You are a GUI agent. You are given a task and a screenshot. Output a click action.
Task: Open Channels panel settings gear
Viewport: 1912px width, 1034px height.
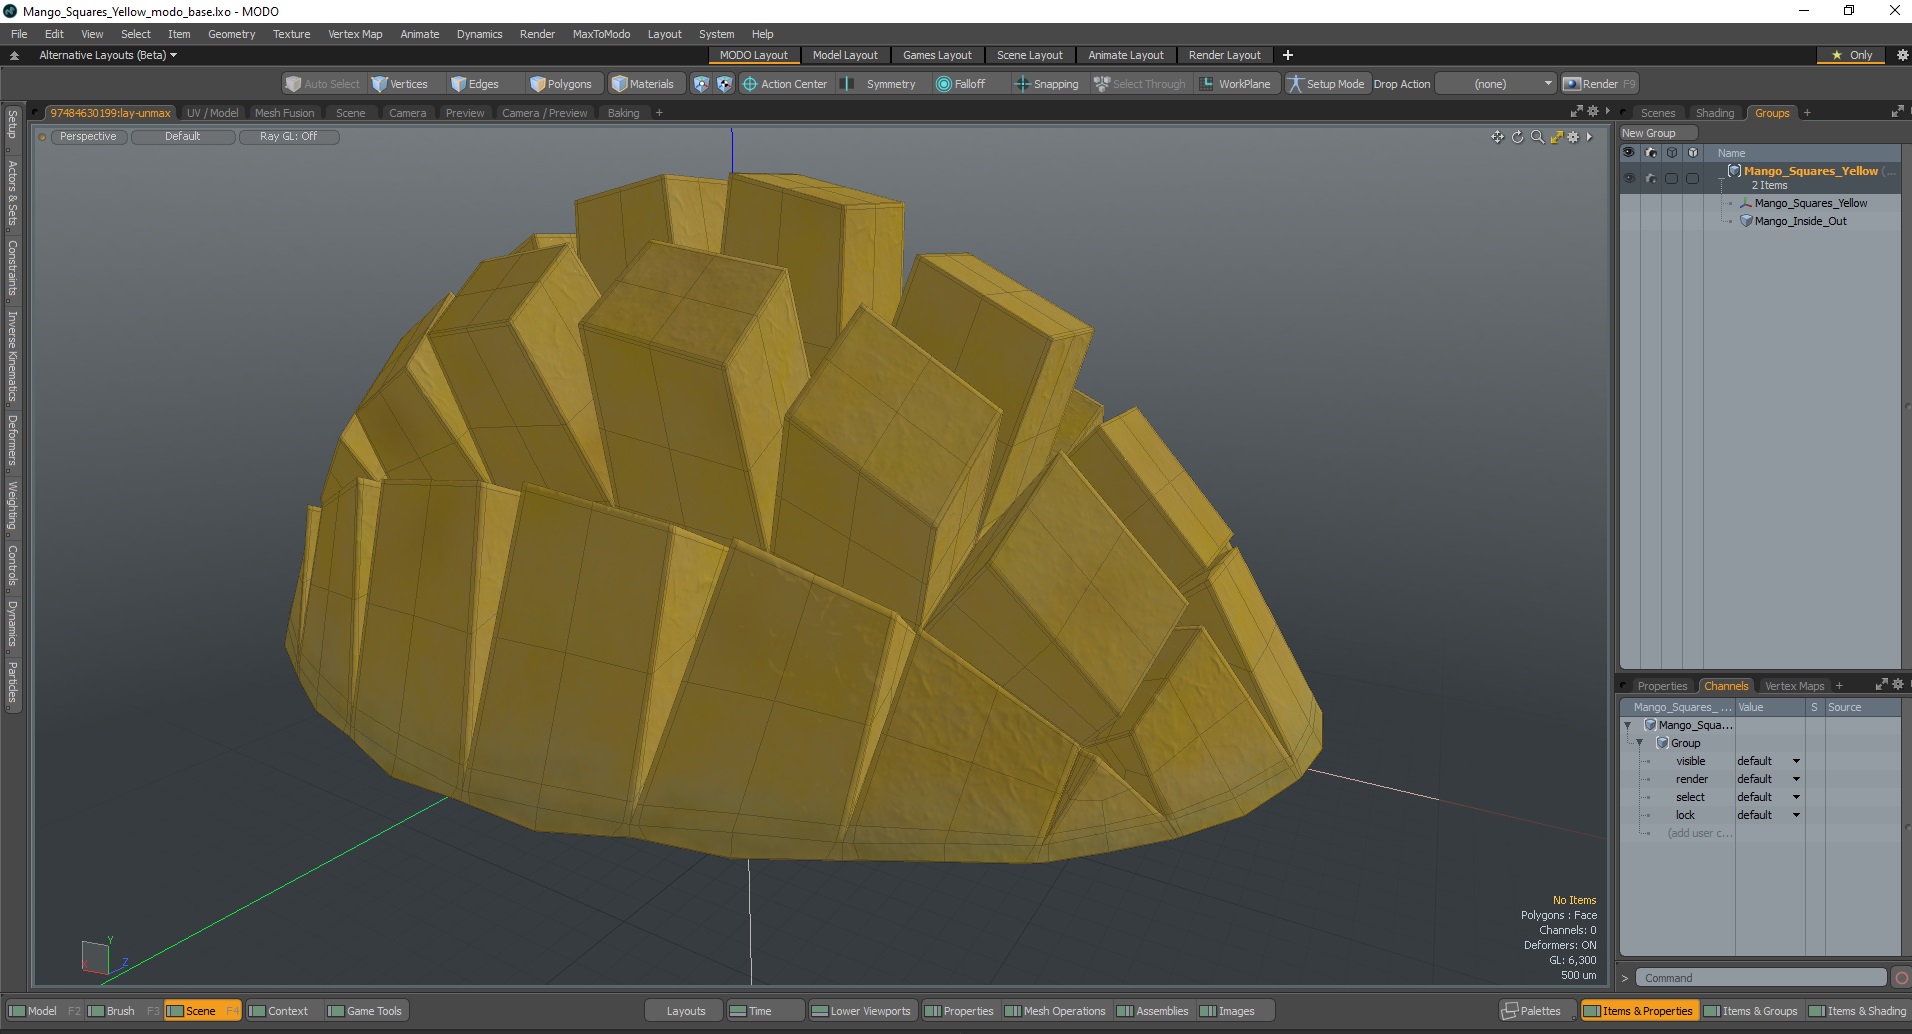pyautogui.click(x=1898, y=684)
